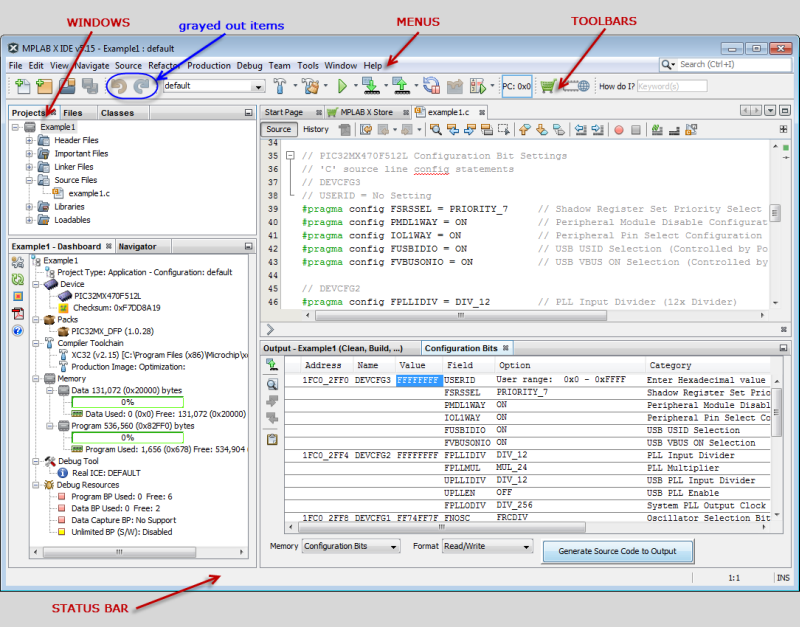Collapse the code fold at line 35

click(289, 156)
